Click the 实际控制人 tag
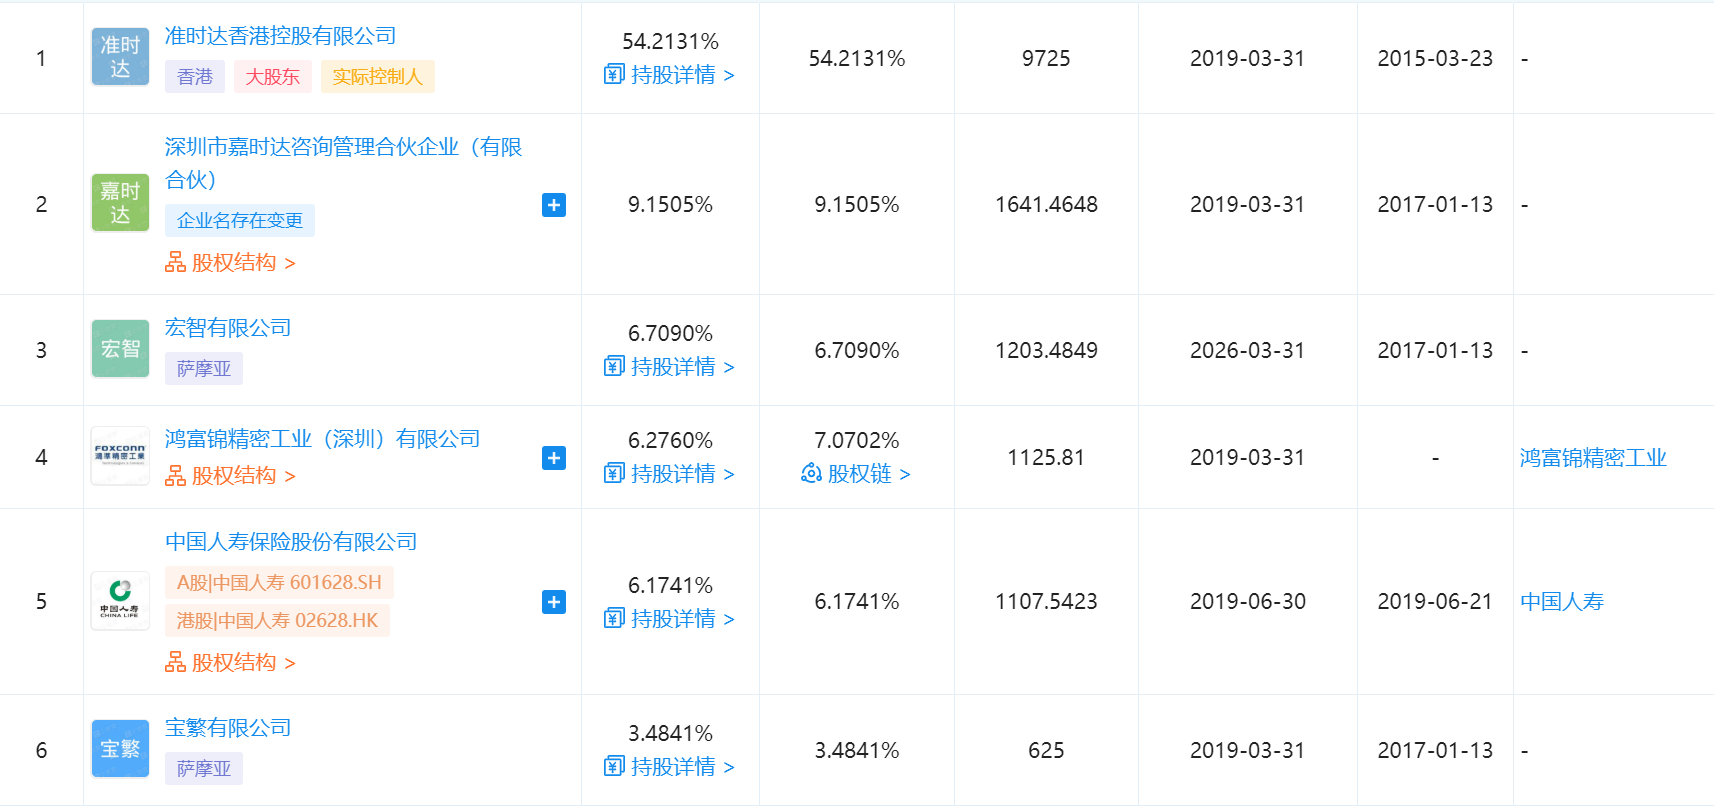Screen dimensions: 1714x806 tap(378, 77)
